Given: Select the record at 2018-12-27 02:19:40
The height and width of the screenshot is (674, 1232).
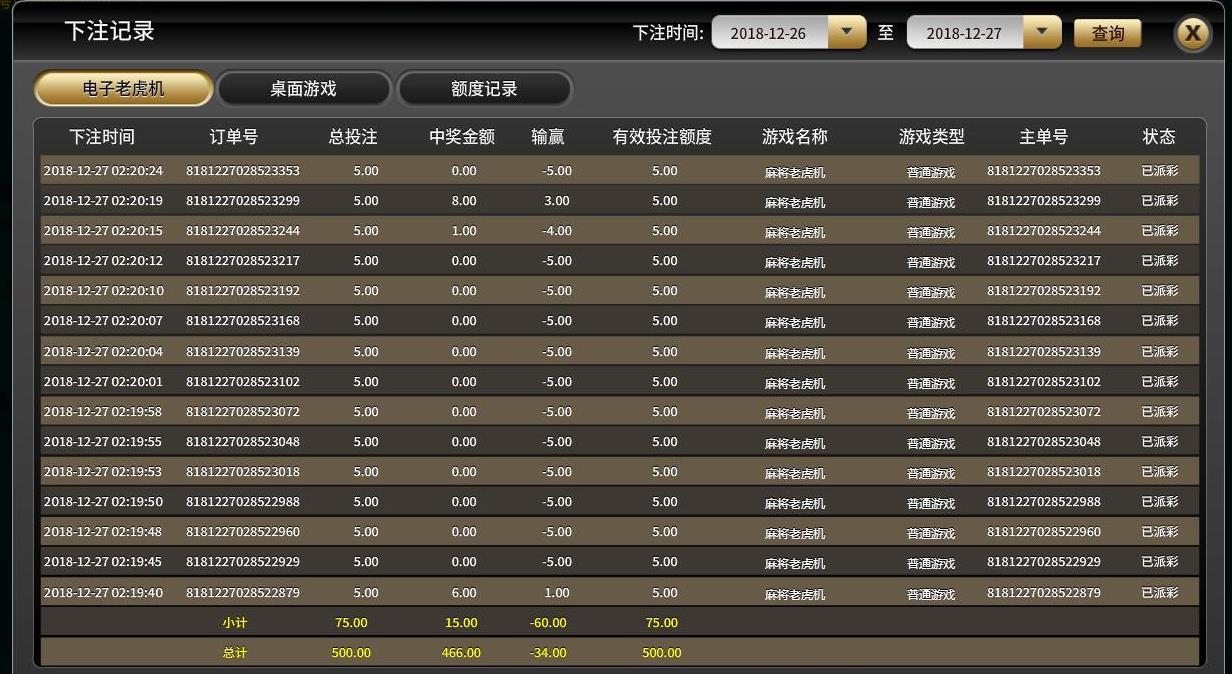Looking at the screenshot, I should pyautogui.click(x=103, y=593).
